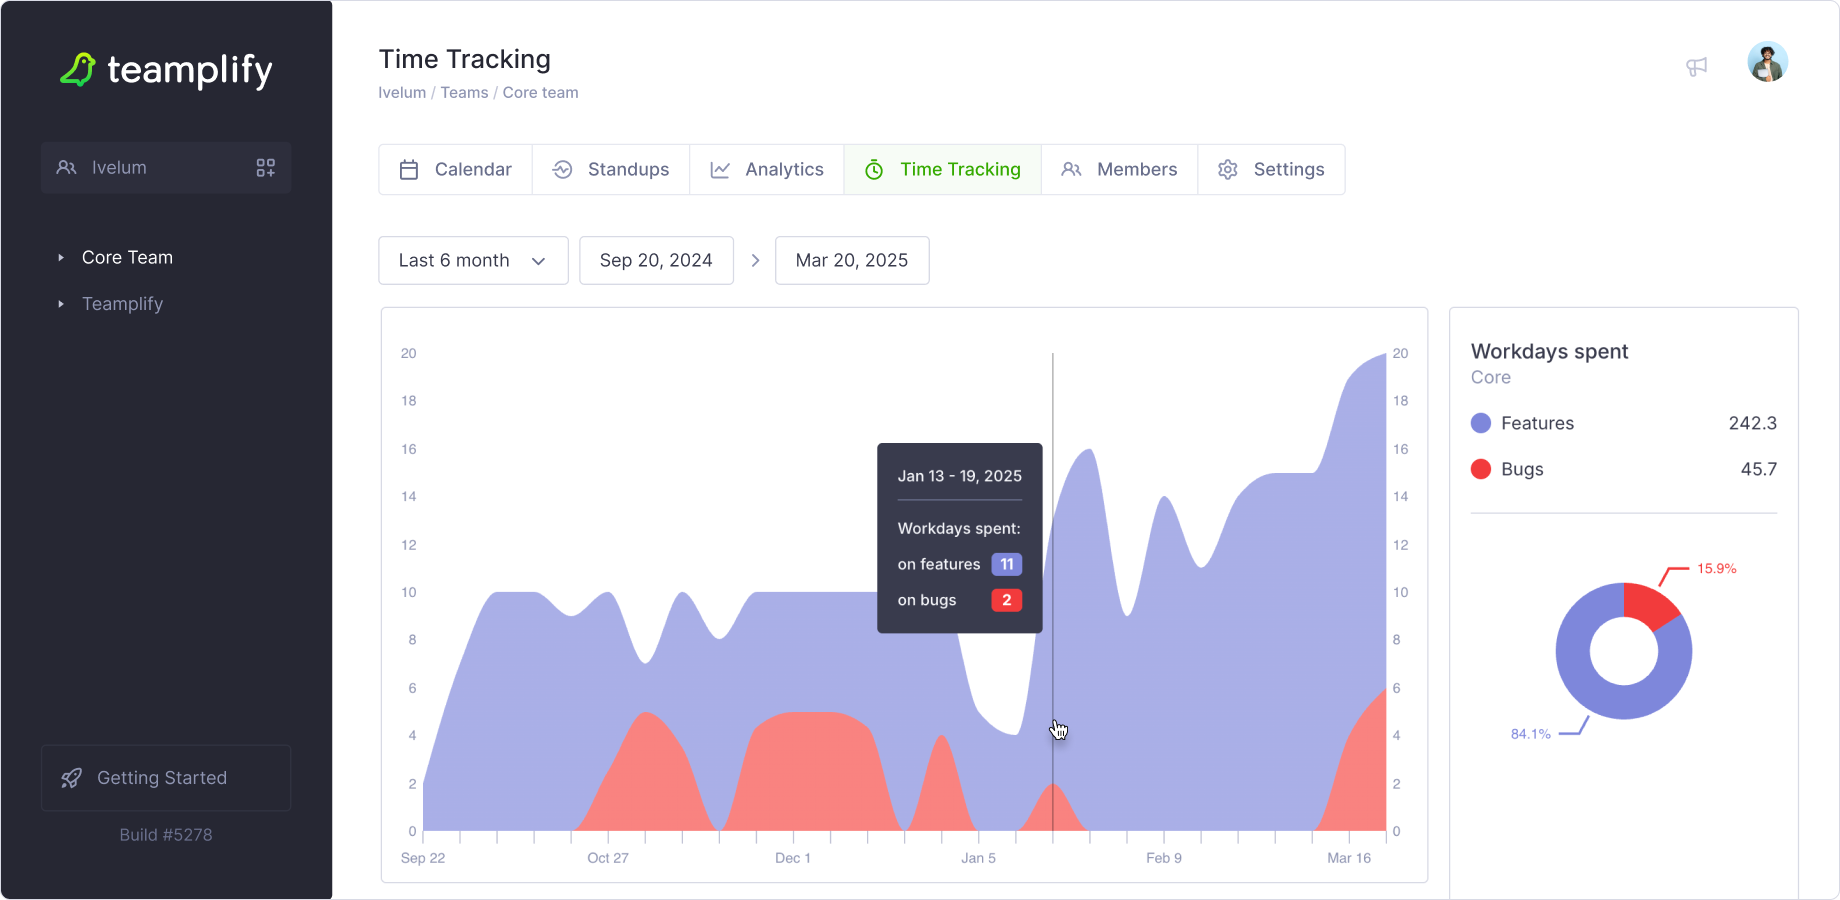Click the Calendar tab icon

[409, 170]
